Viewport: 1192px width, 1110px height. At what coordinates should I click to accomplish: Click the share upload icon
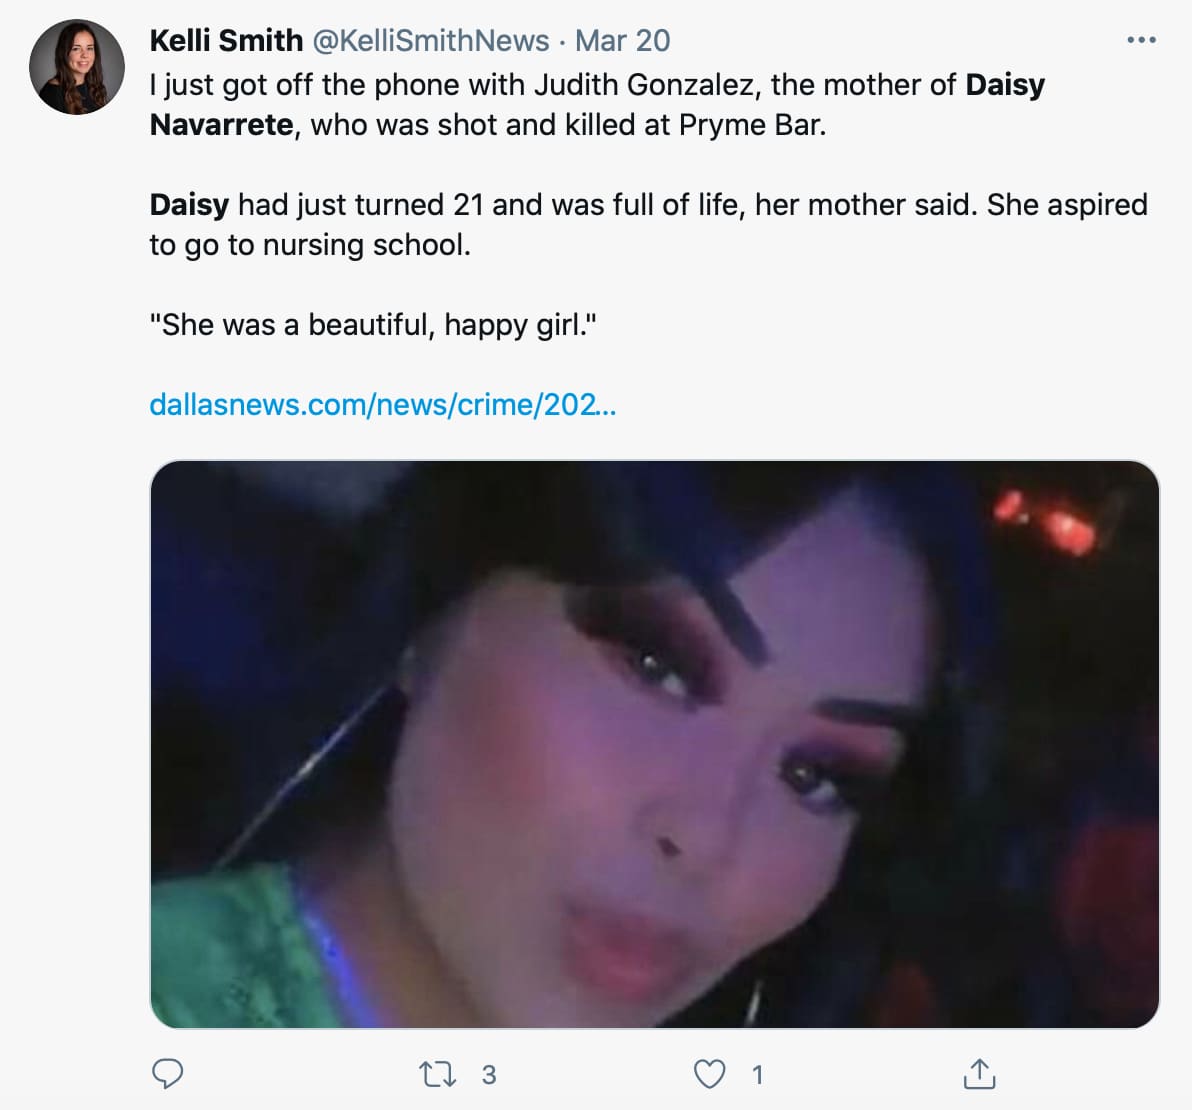[979, 1074]
